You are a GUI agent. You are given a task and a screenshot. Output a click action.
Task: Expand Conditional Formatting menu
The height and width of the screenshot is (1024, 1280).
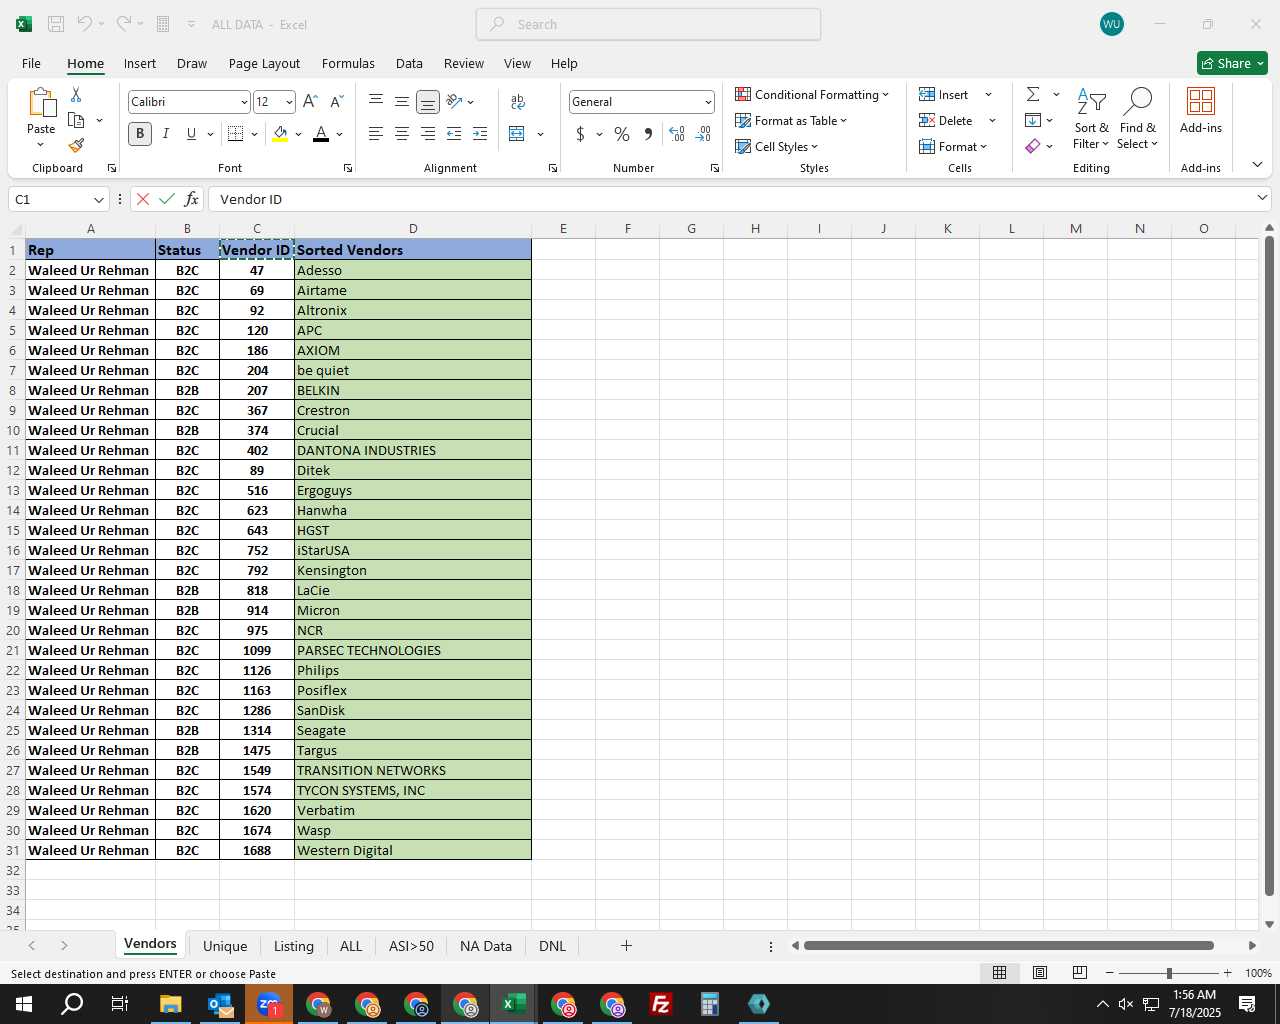pos(812,94)
